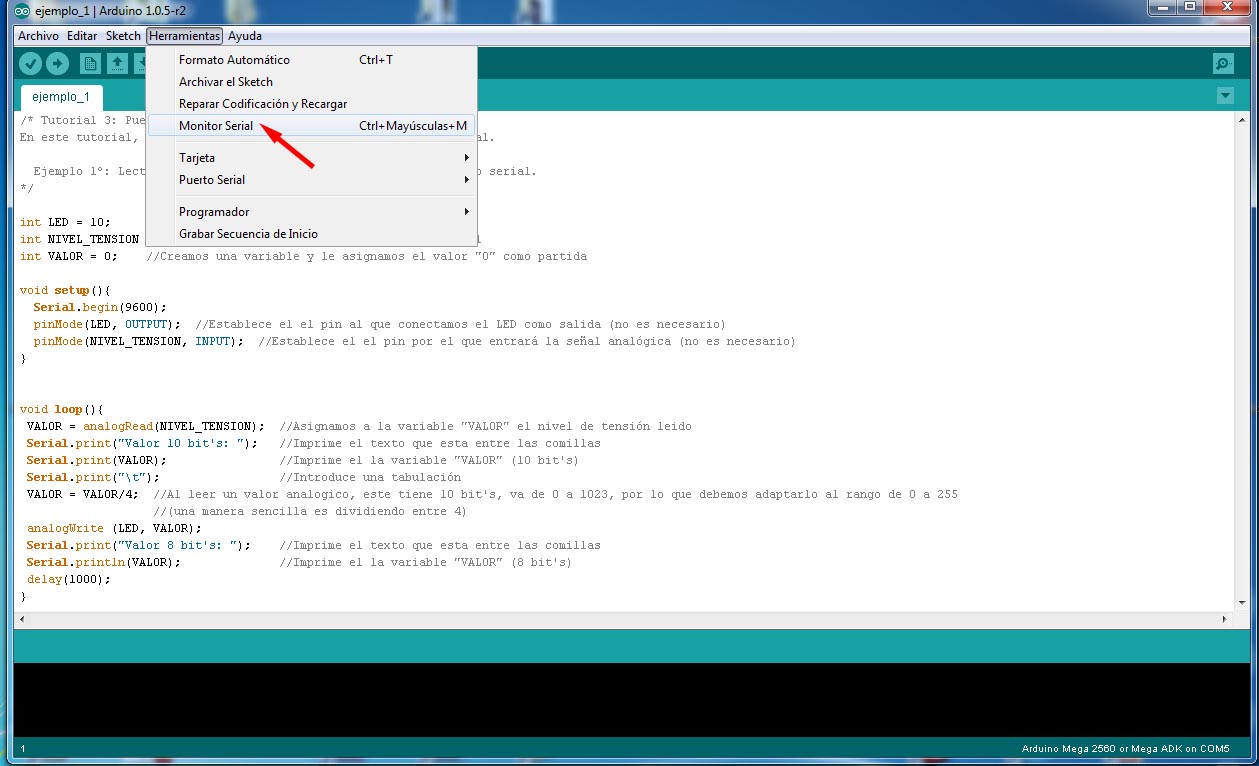The width and height of the screenshot is (1259, 766).
Task: Maximize the Arduino window
Action: pyautogui.click(x=1189, y=7)
